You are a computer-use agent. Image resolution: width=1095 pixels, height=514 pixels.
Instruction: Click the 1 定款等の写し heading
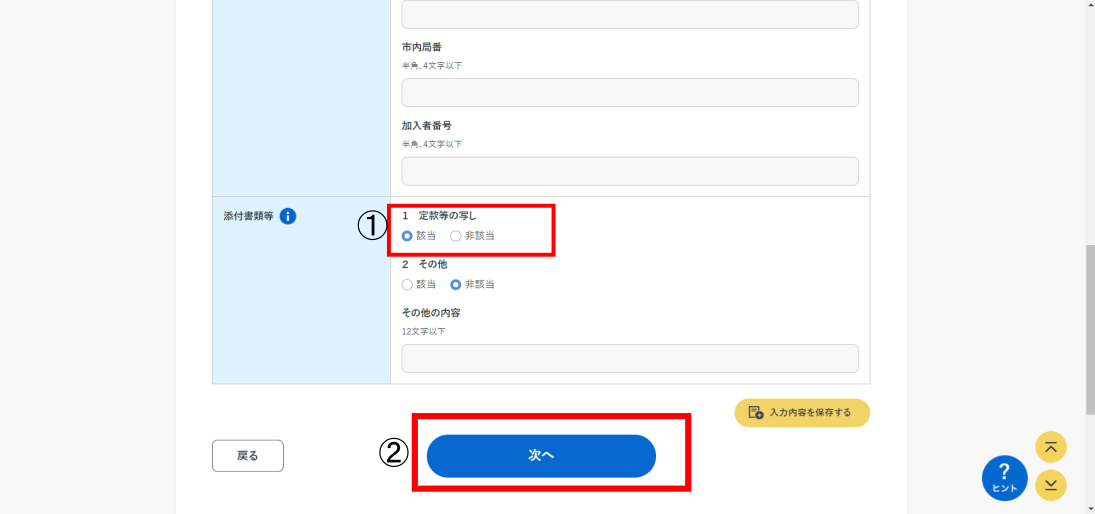(x=439, y=216)
